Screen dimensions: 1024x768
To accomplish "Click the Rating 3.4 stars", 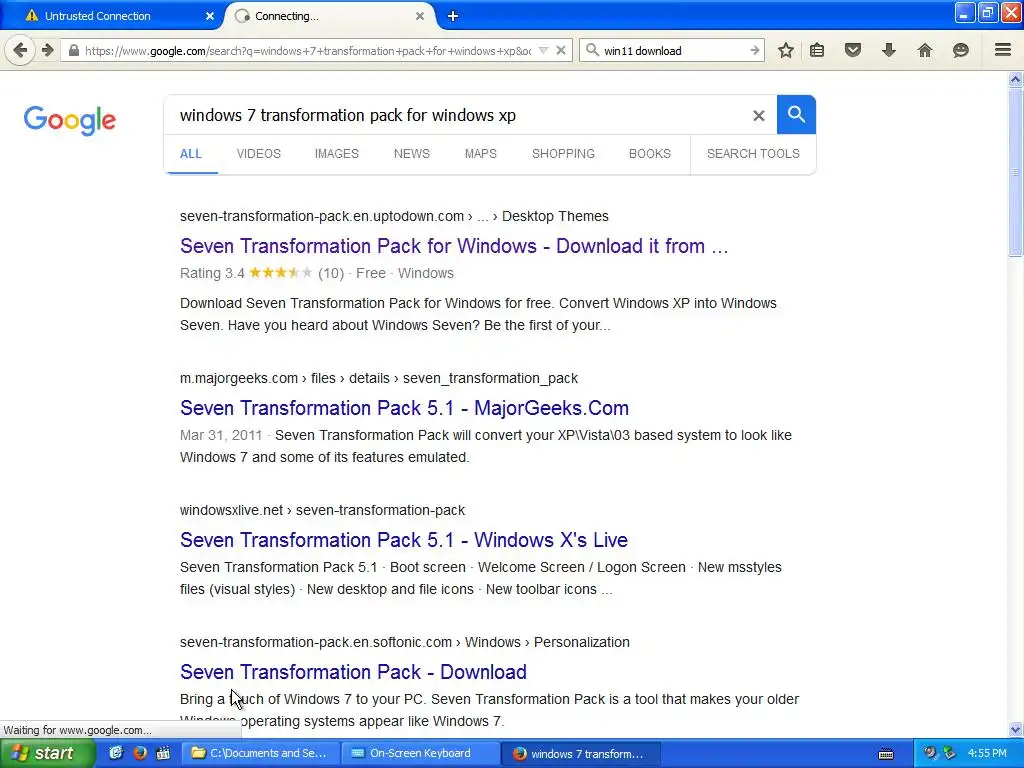I will [280, 273].
